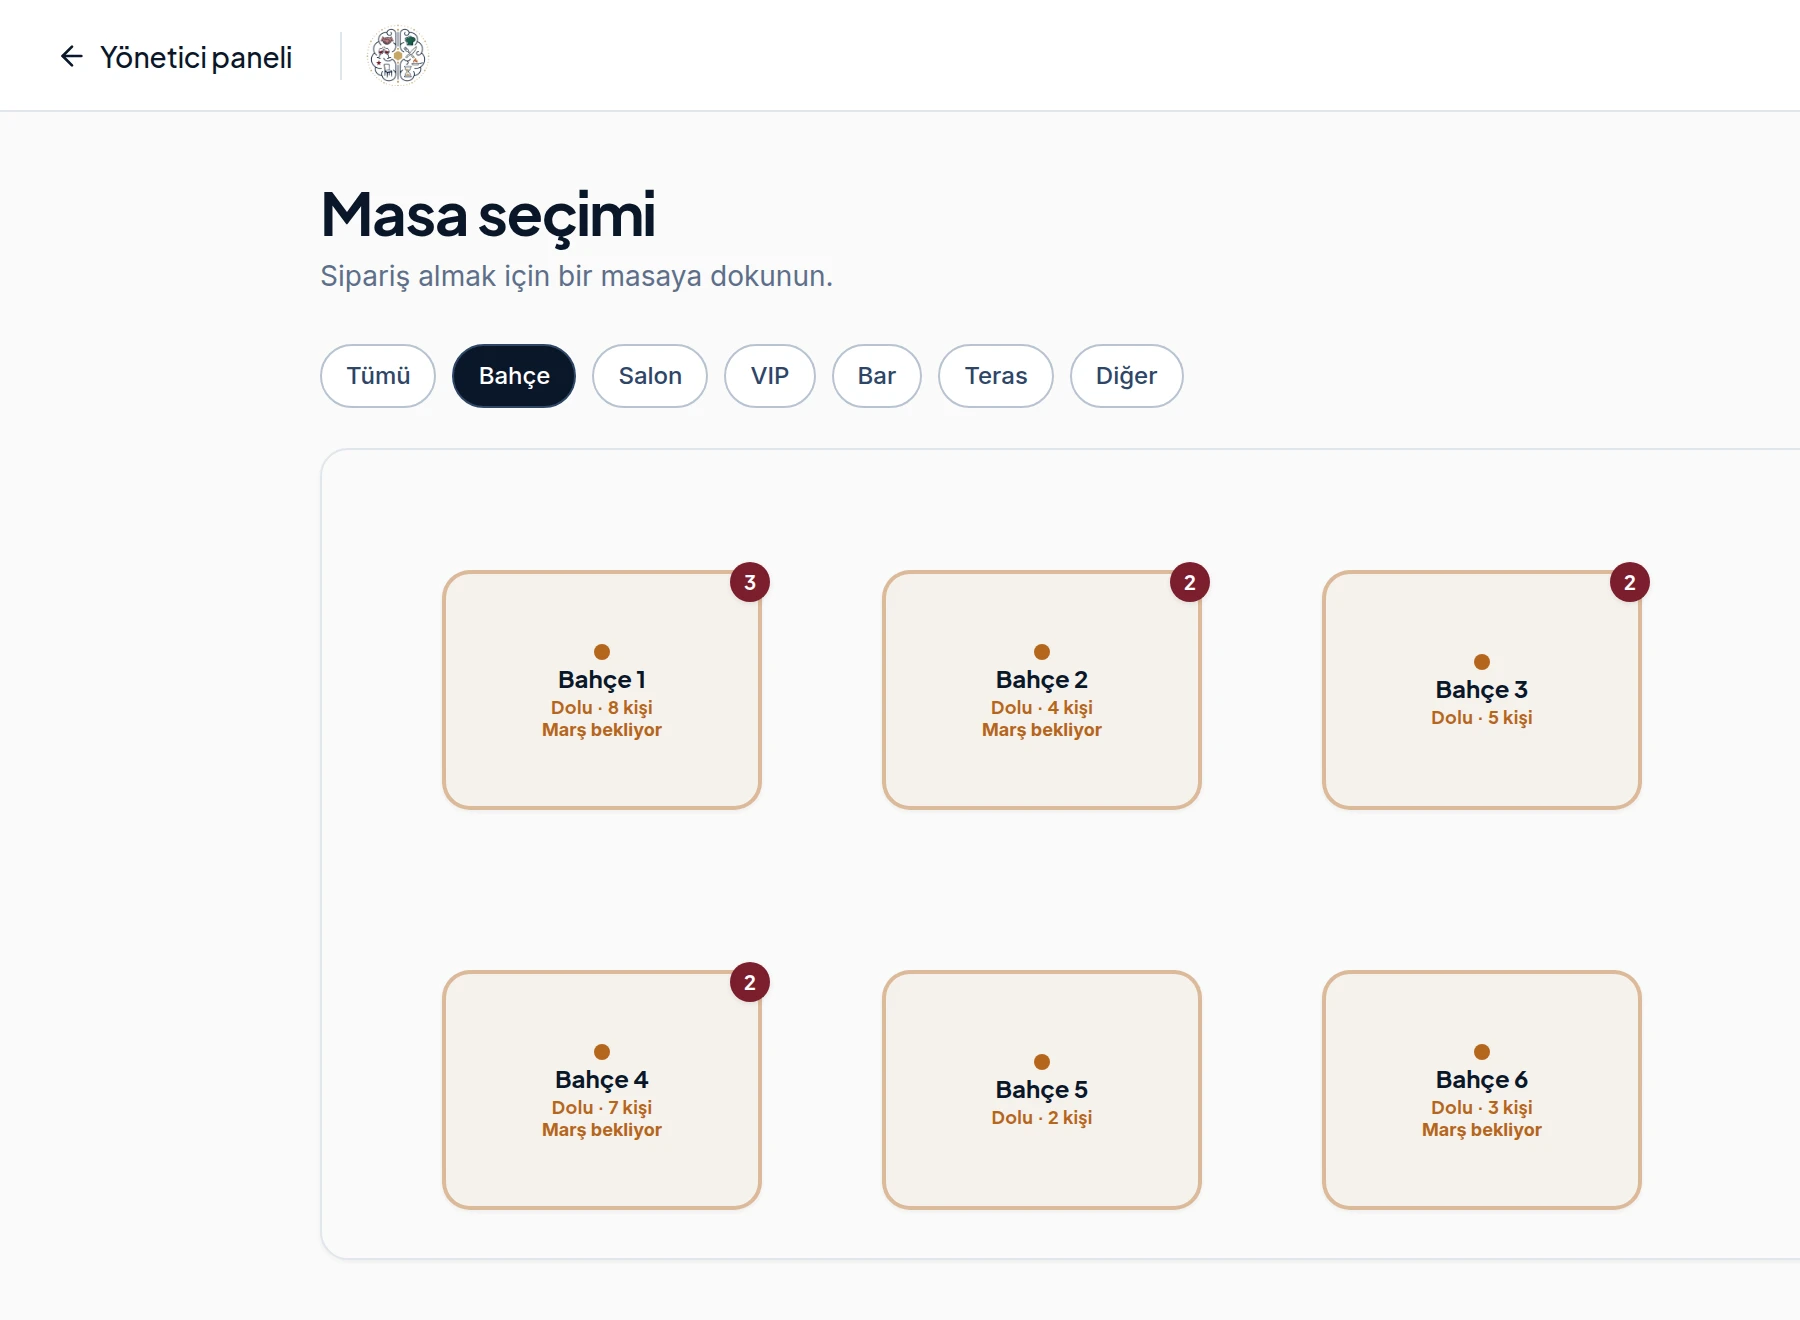1800x1320 pixels.
Task: Click 'Dolu · 5 kişi' text
Action: coord(1482,718)
